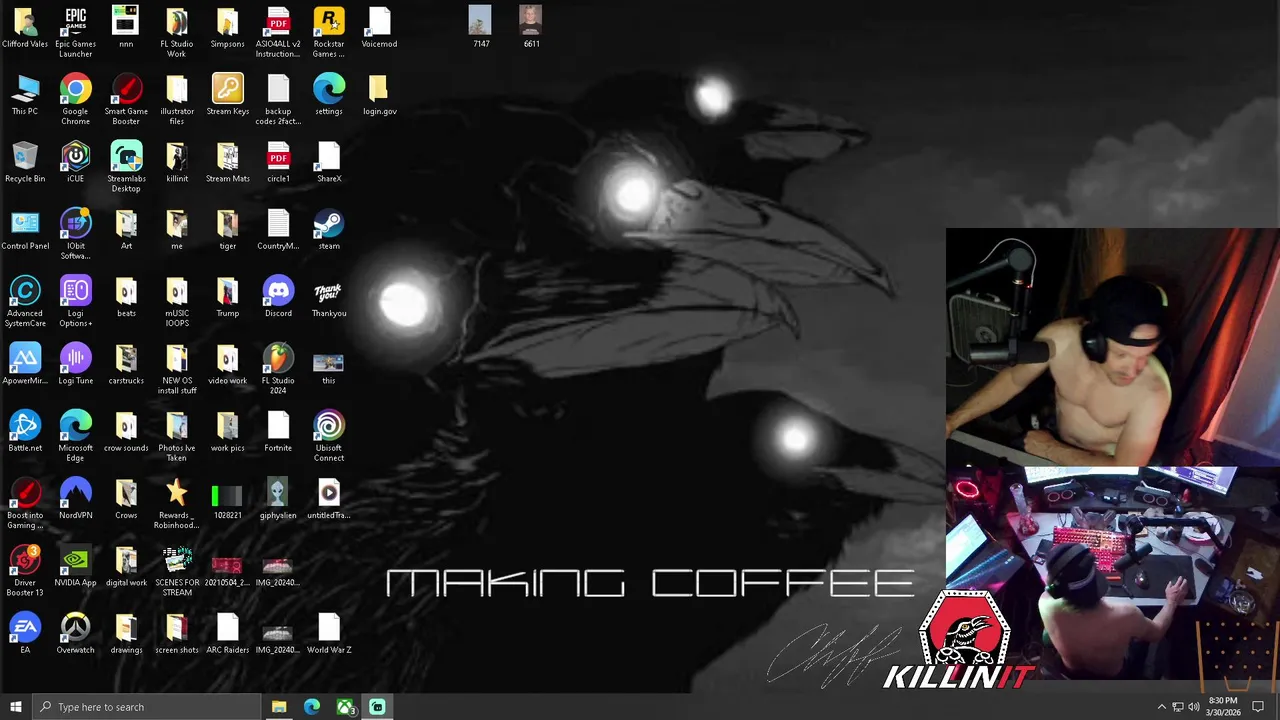Image resolution: width=1280 pixels, height=720 pixels.
Task: Select the circle1 PDF file
Action: 278,162
